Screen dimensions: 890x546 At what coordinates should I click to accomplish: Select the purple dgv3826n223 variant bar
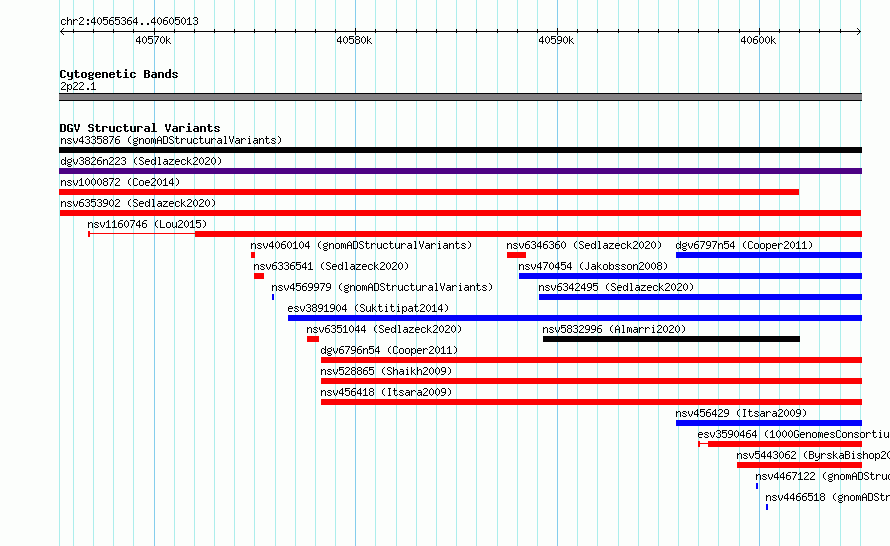(460, 171)
